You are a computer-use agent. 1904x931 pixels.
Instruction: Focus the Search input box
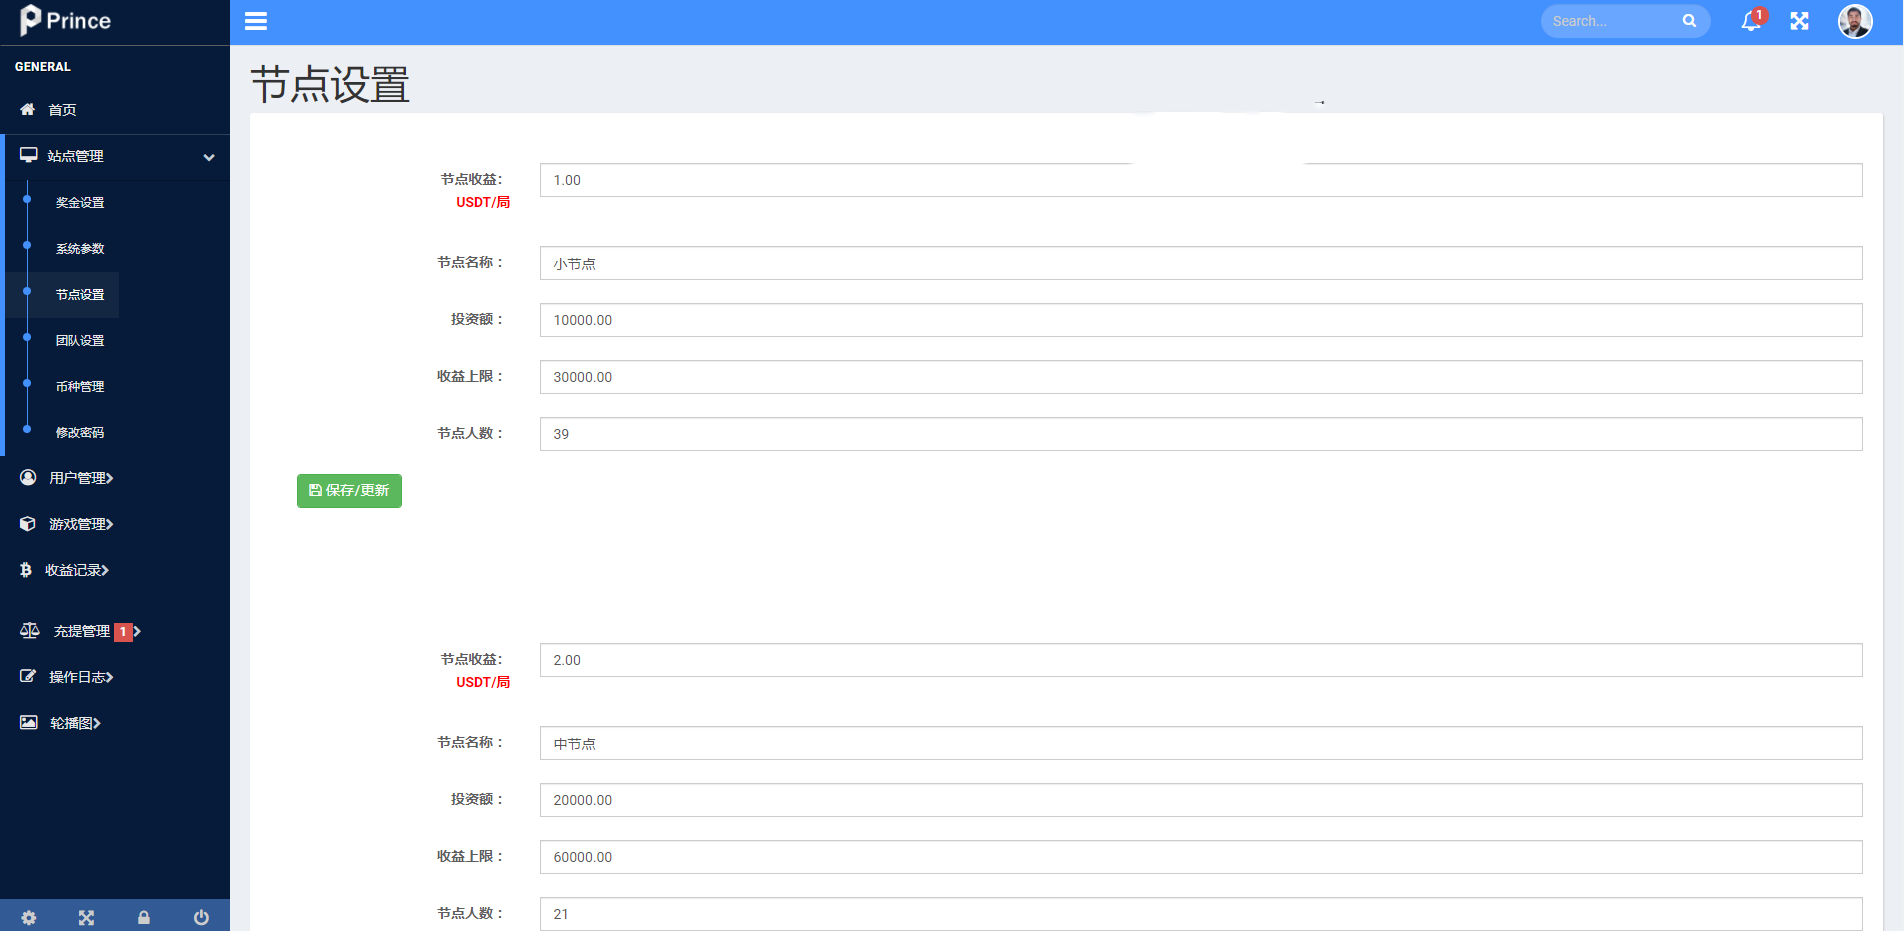[1610, 21]
